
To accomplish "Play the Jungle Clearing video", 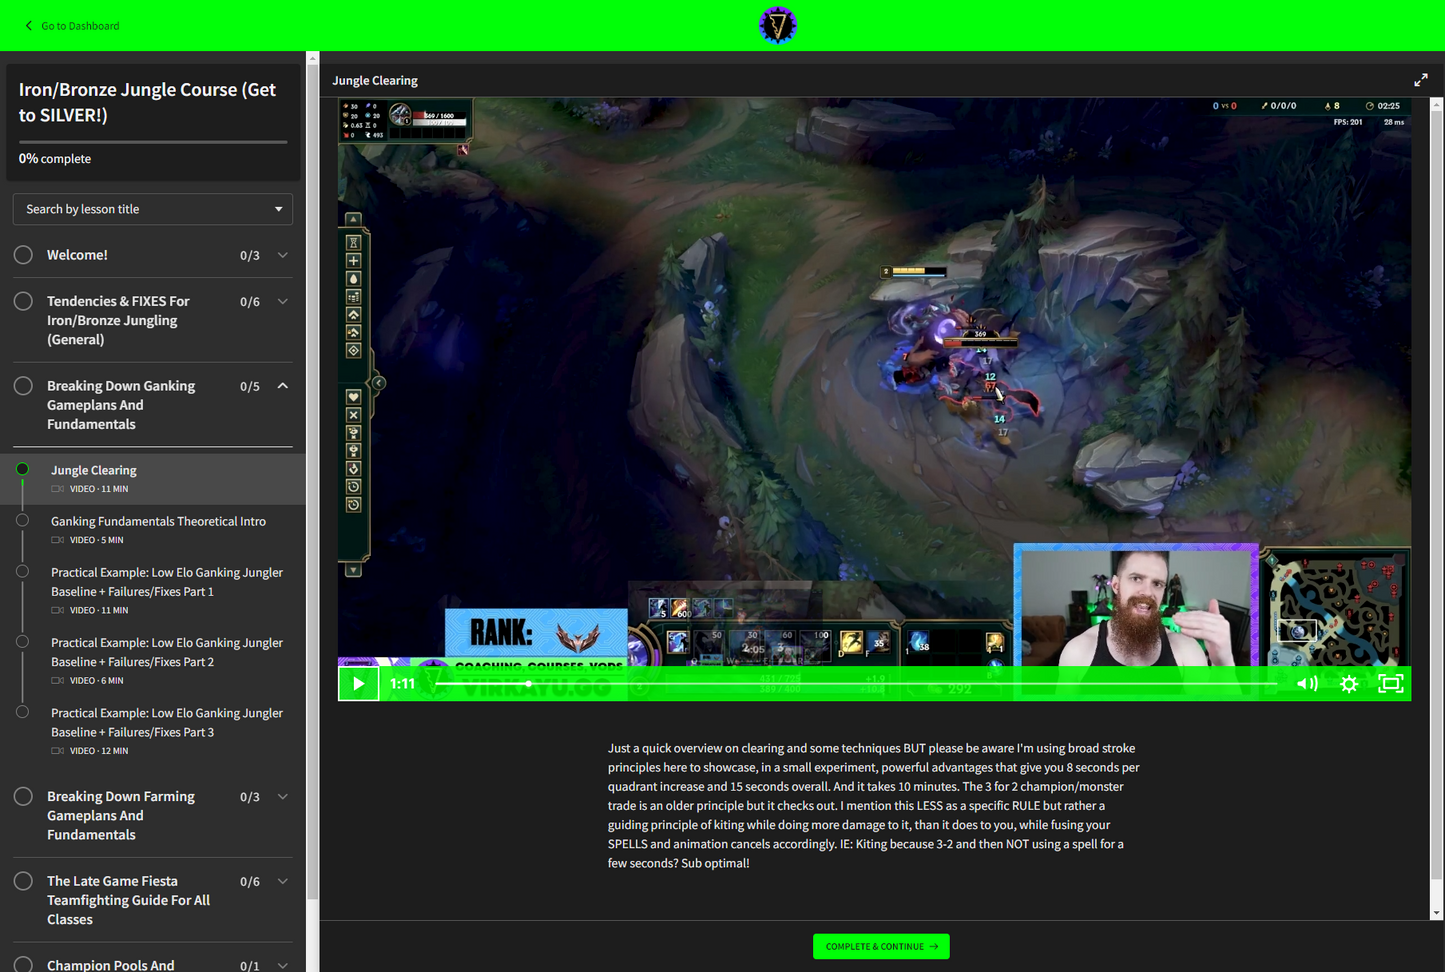I will (x=358, y=684).
